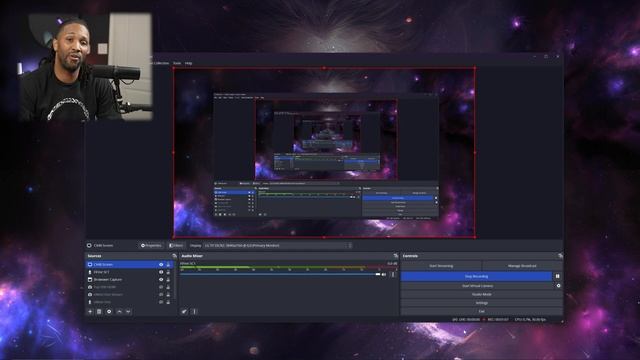Click the webcam overlay thumbnail
Screen dimensions: 640x360
click(x=86, y=67)
